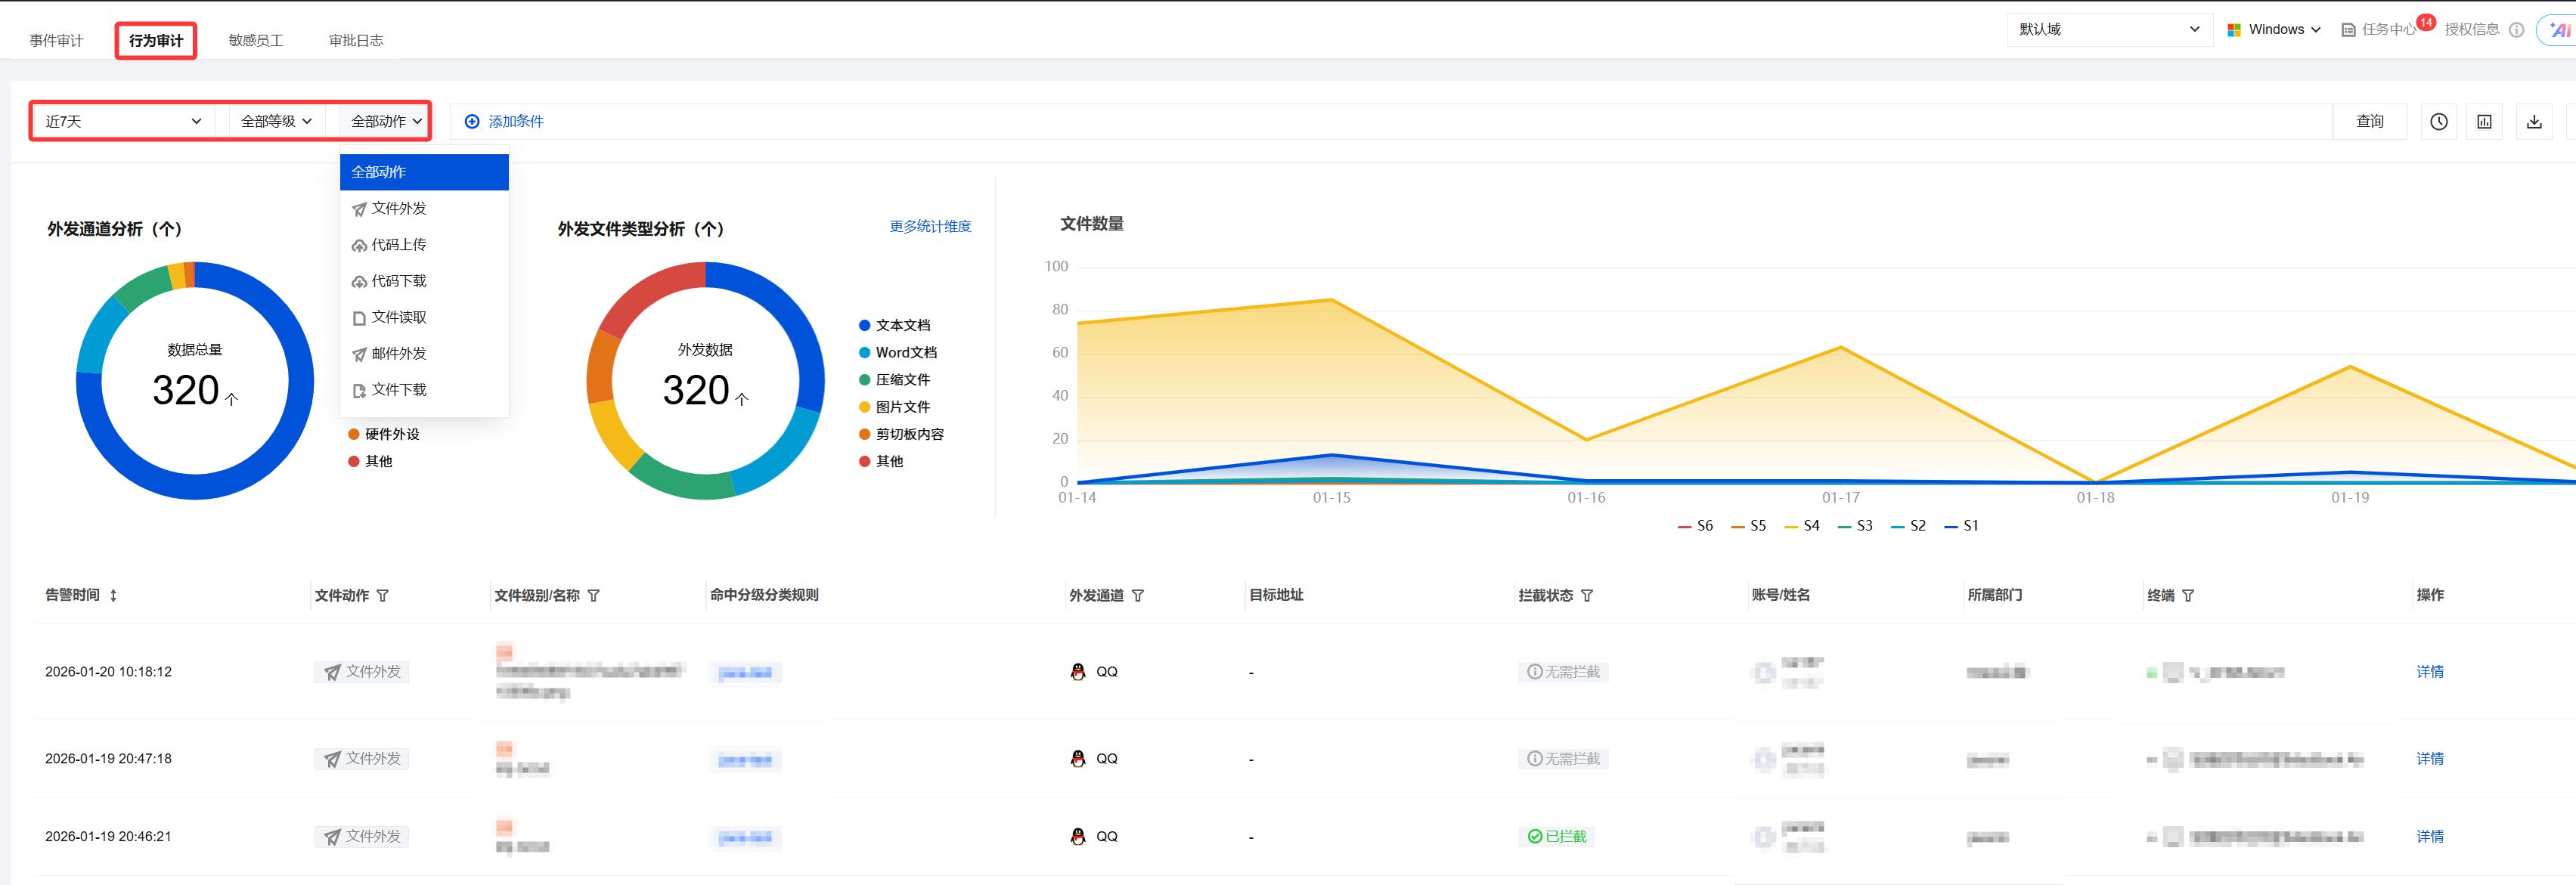Open the 更多统计维度 link
Image resolution: width=2576 pixels, height=885 pixels.
930,227
